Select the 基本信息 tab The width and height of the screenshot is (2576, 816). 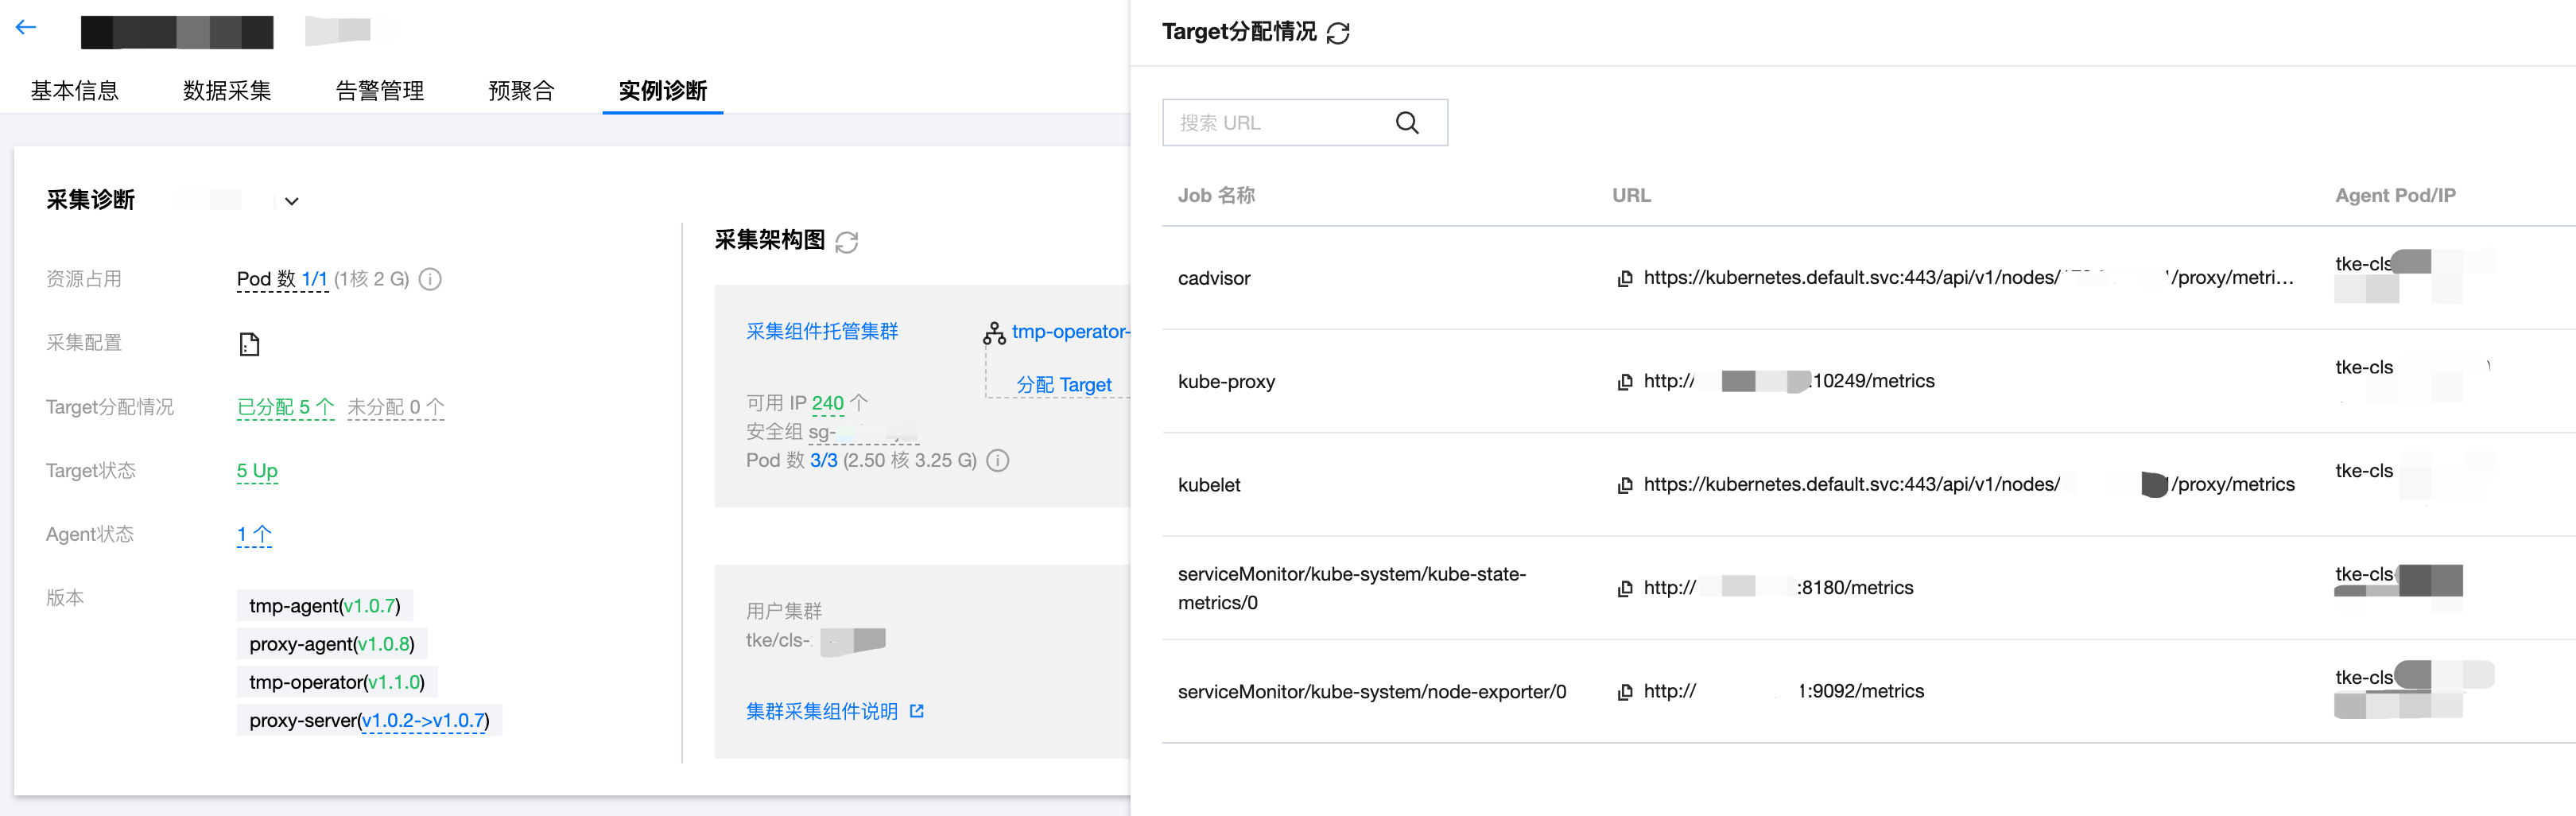75,91
